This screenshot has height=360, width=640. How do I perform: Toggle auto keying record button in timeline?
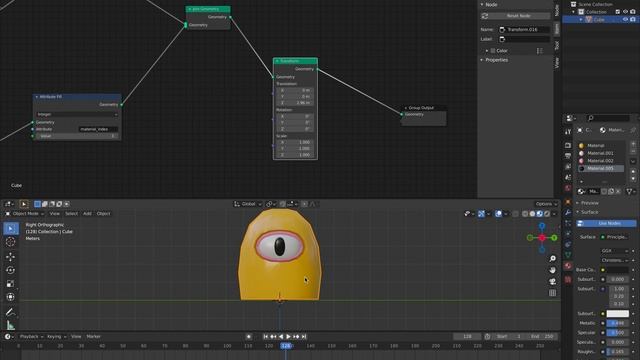pos(249,336)
